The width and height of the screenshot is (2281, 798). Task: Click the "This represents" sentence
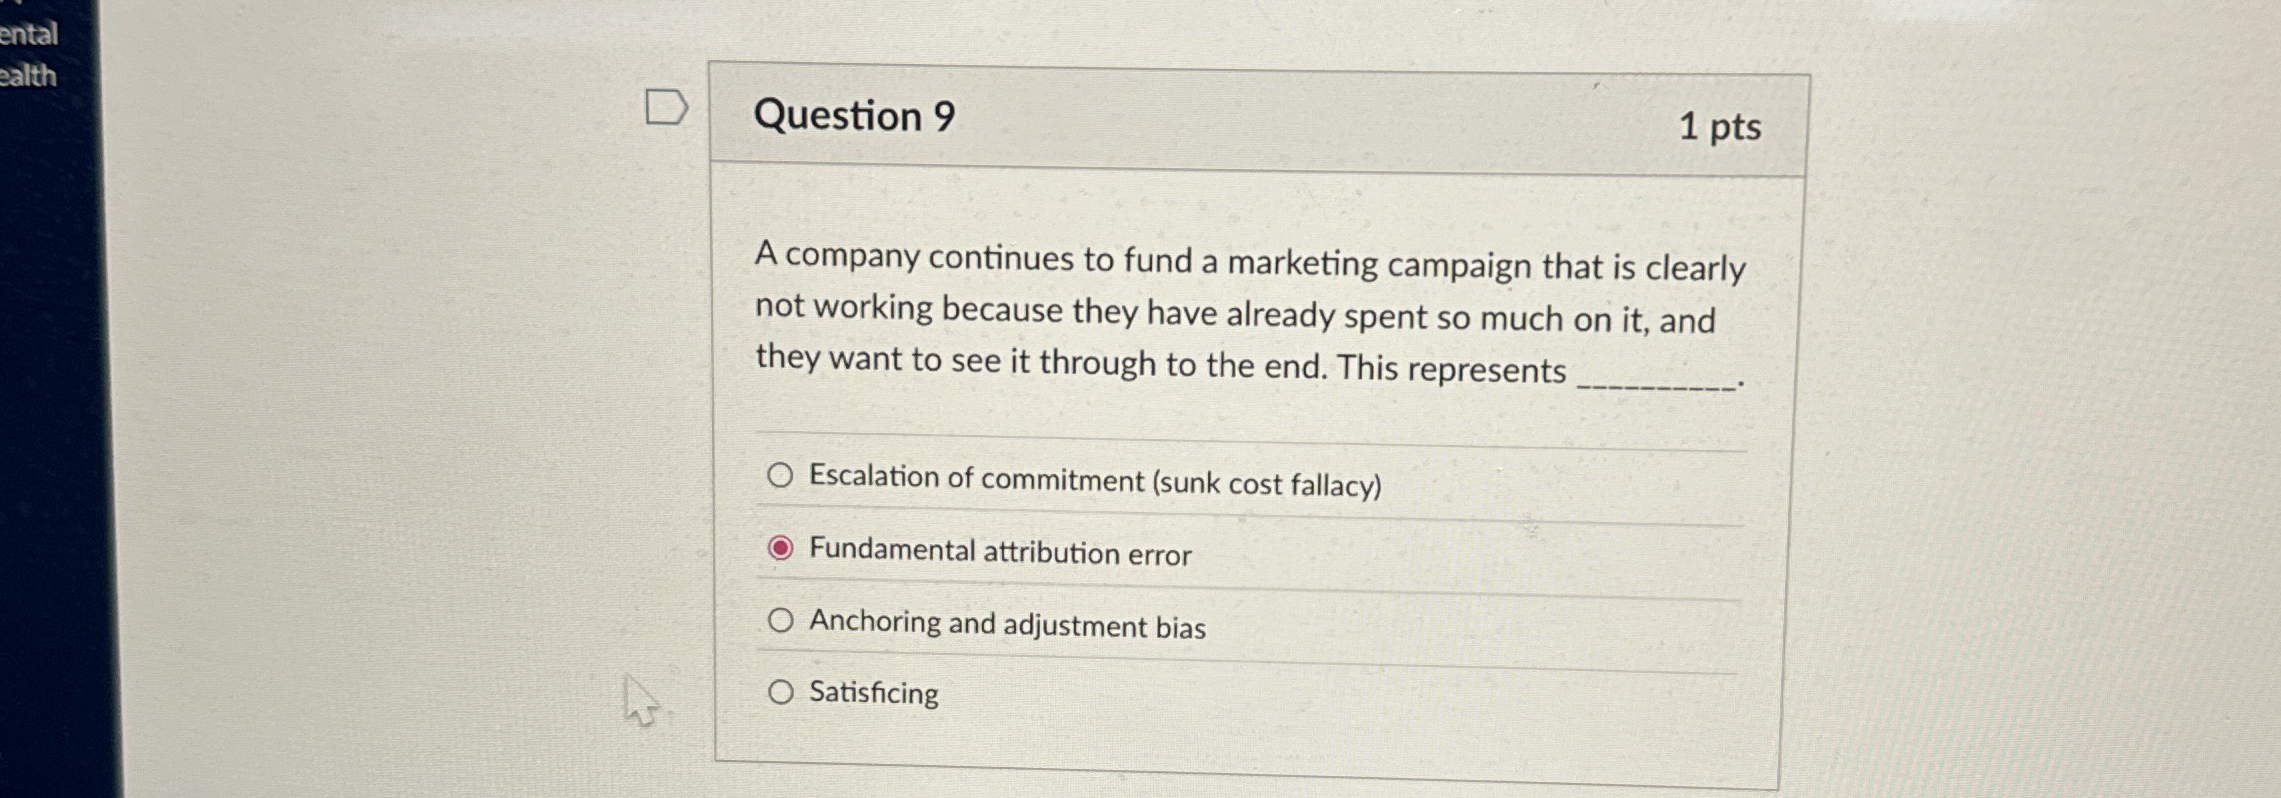tap(1450, 368)
